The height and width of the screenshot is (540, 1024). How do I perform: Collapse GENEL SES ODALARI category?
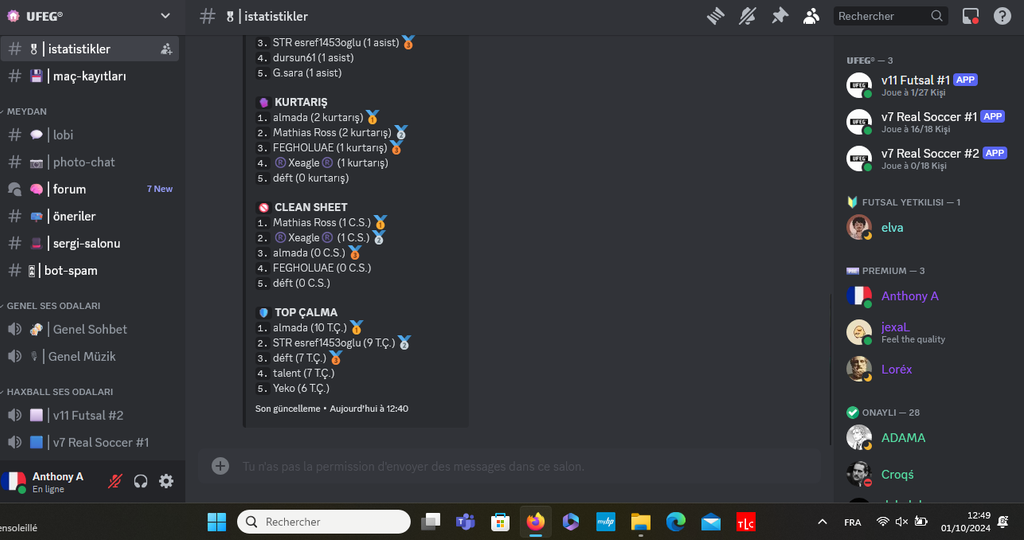click(x=53, y=306)
